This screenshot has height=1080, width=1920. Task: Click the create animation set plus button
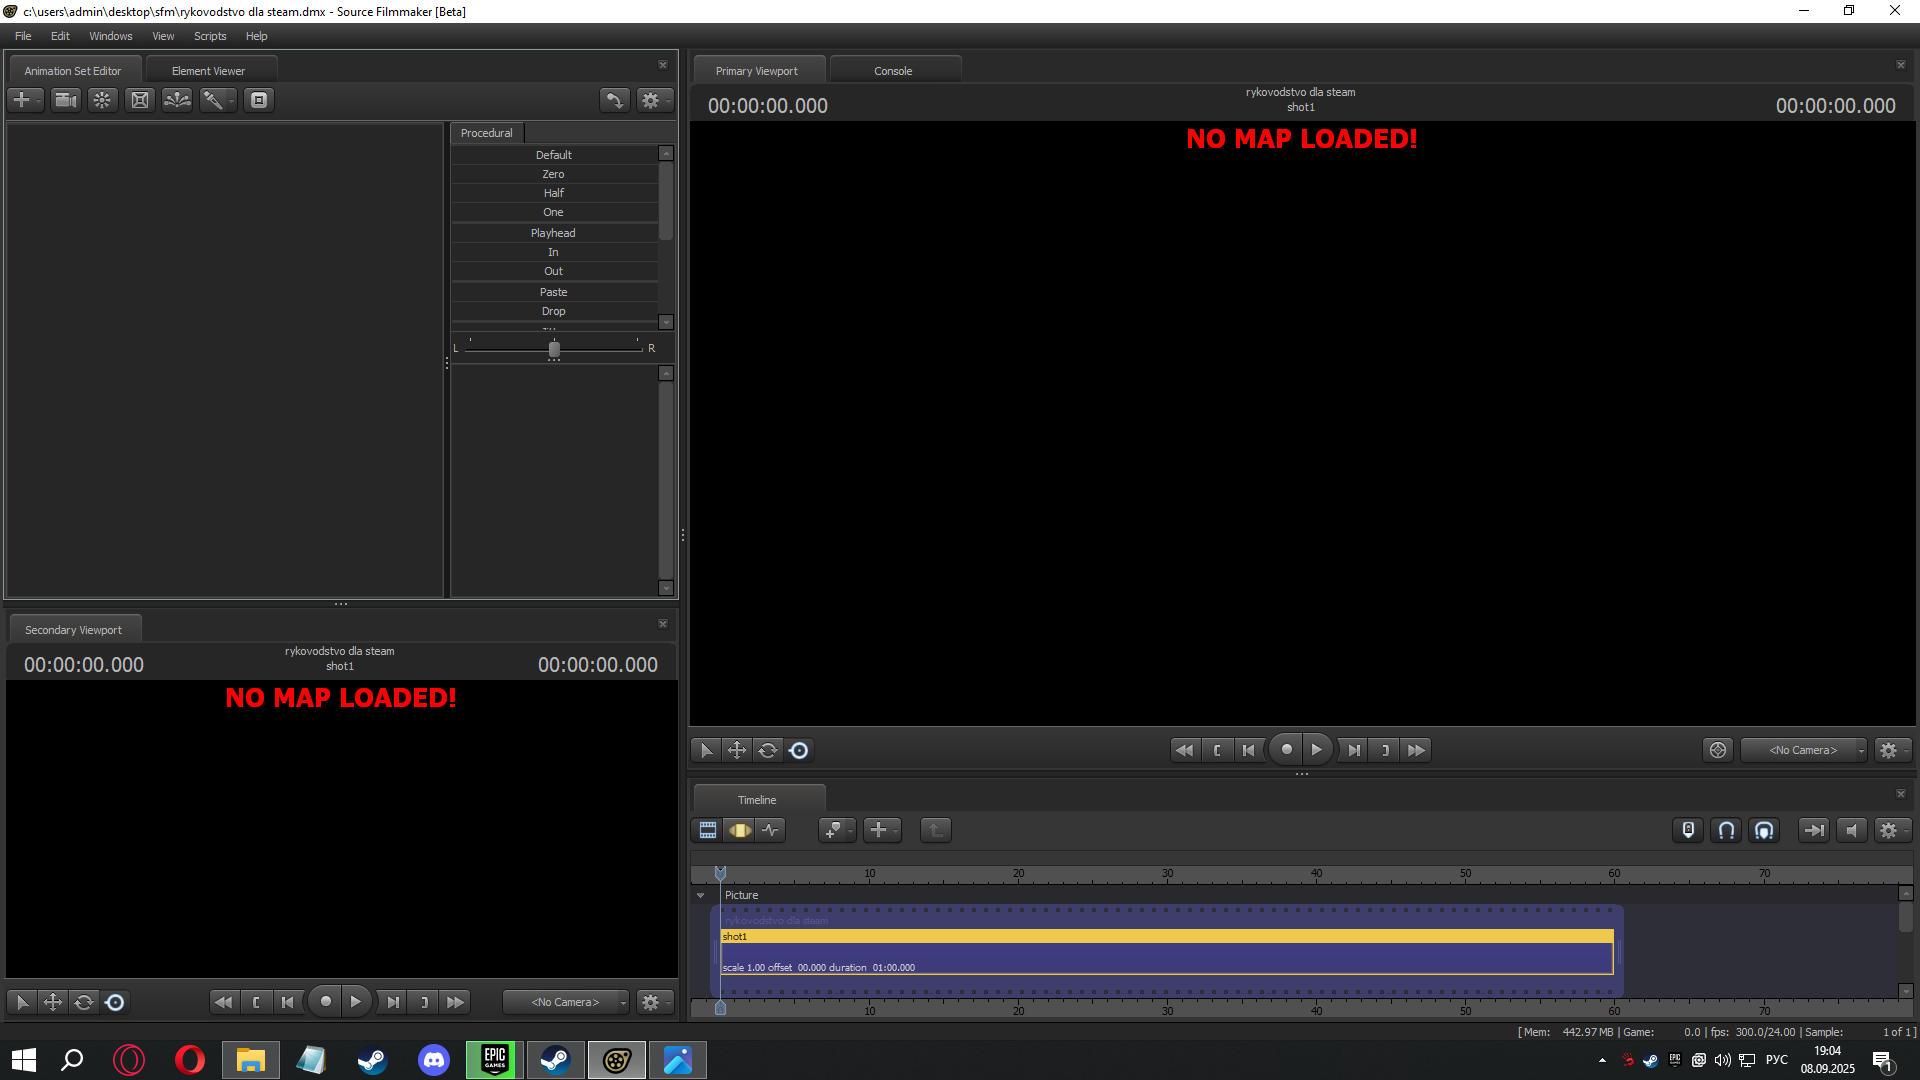[24, 100]
